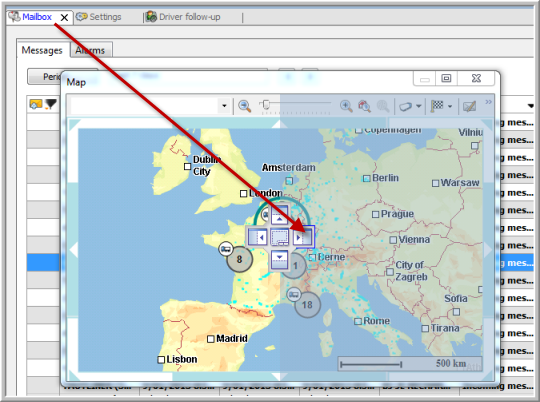Click the center docking icon
The image size is (540, 402).
point(279,238)
